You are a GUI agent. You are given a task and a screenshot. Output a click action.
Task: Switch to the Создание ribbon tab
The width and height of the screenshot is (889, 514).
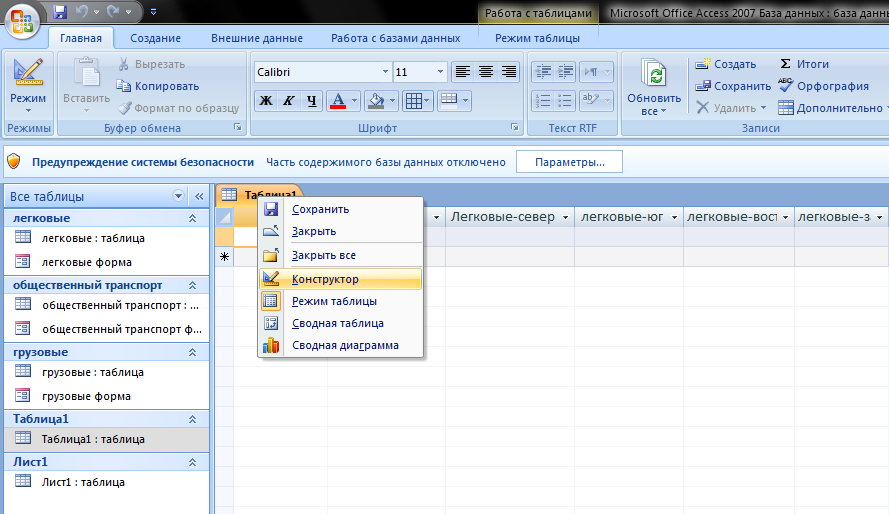[155, 38]
